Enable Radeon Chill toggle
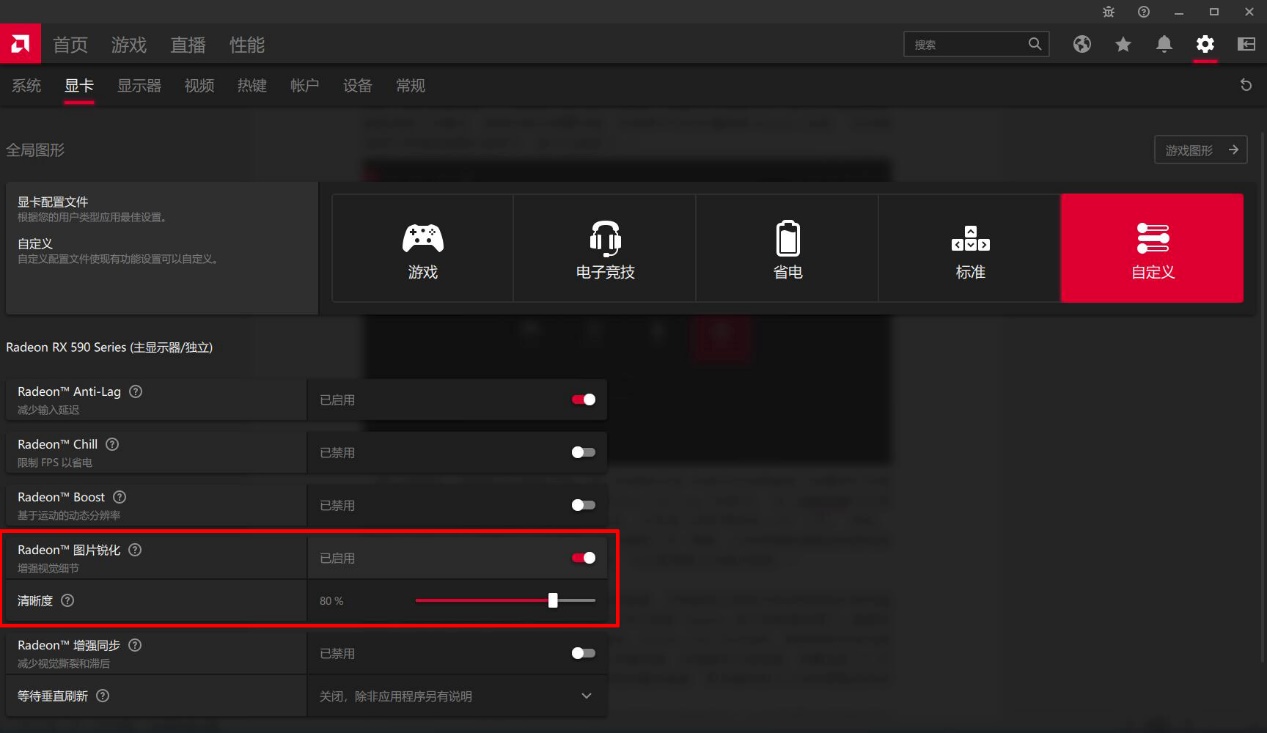The image size is (1267, 733). 583,452
